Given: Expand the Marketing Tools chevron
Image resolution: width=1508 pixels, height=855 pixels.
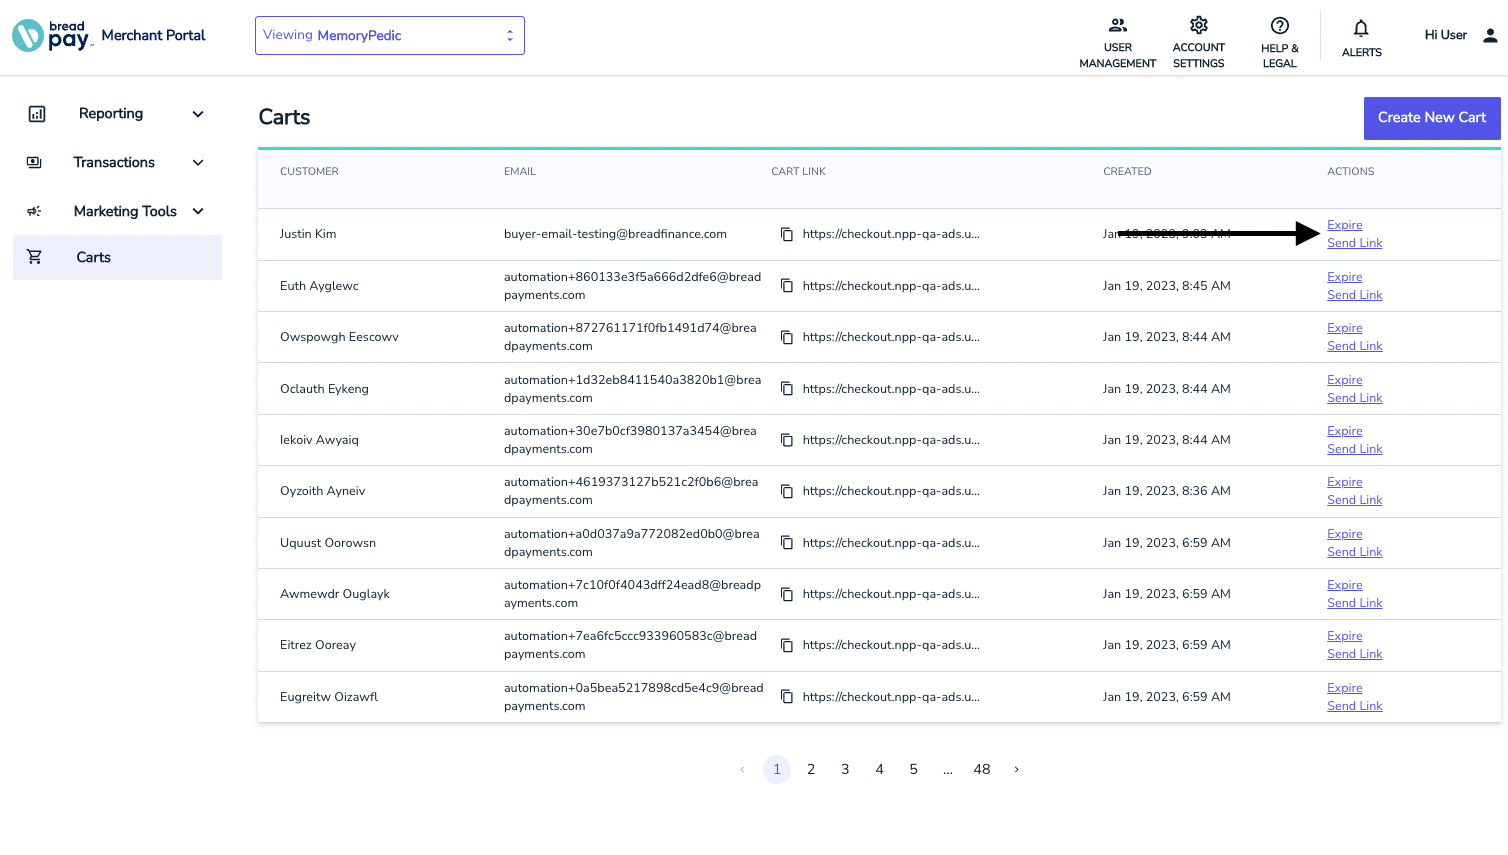Looking at the screenshot, I should pyautogui.click(x=198, y=211).
